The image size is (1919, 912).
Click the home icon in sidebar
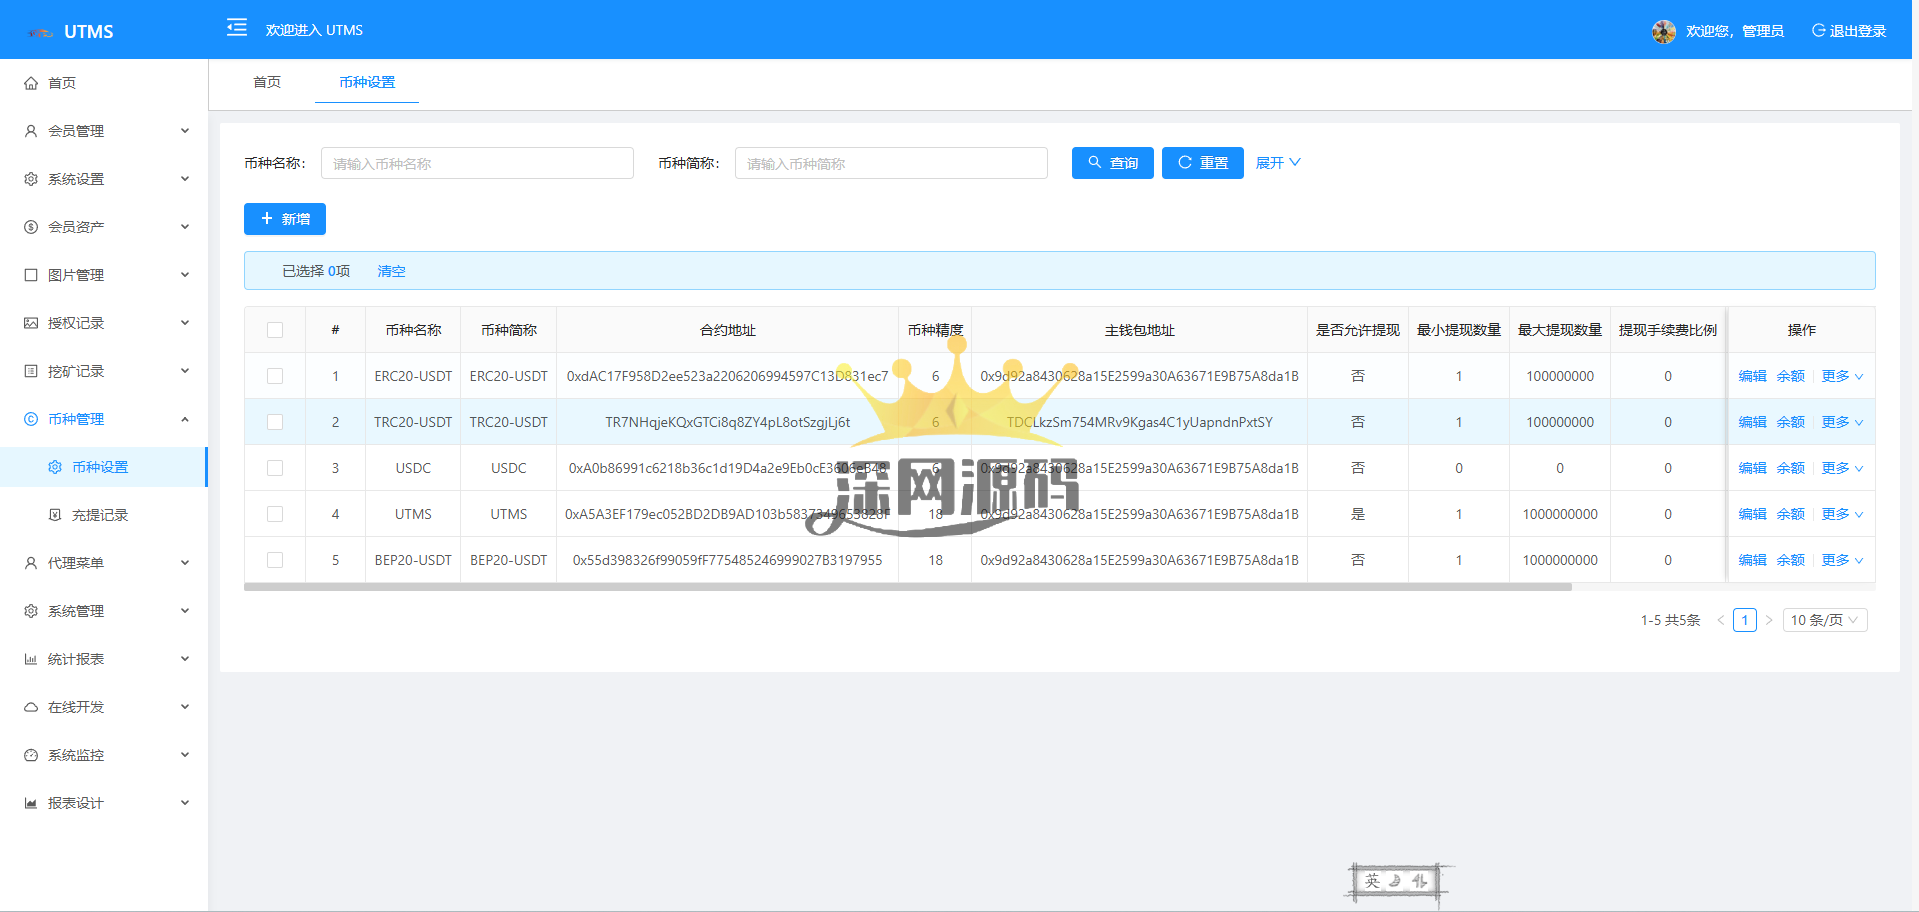[x=31, y=83]
